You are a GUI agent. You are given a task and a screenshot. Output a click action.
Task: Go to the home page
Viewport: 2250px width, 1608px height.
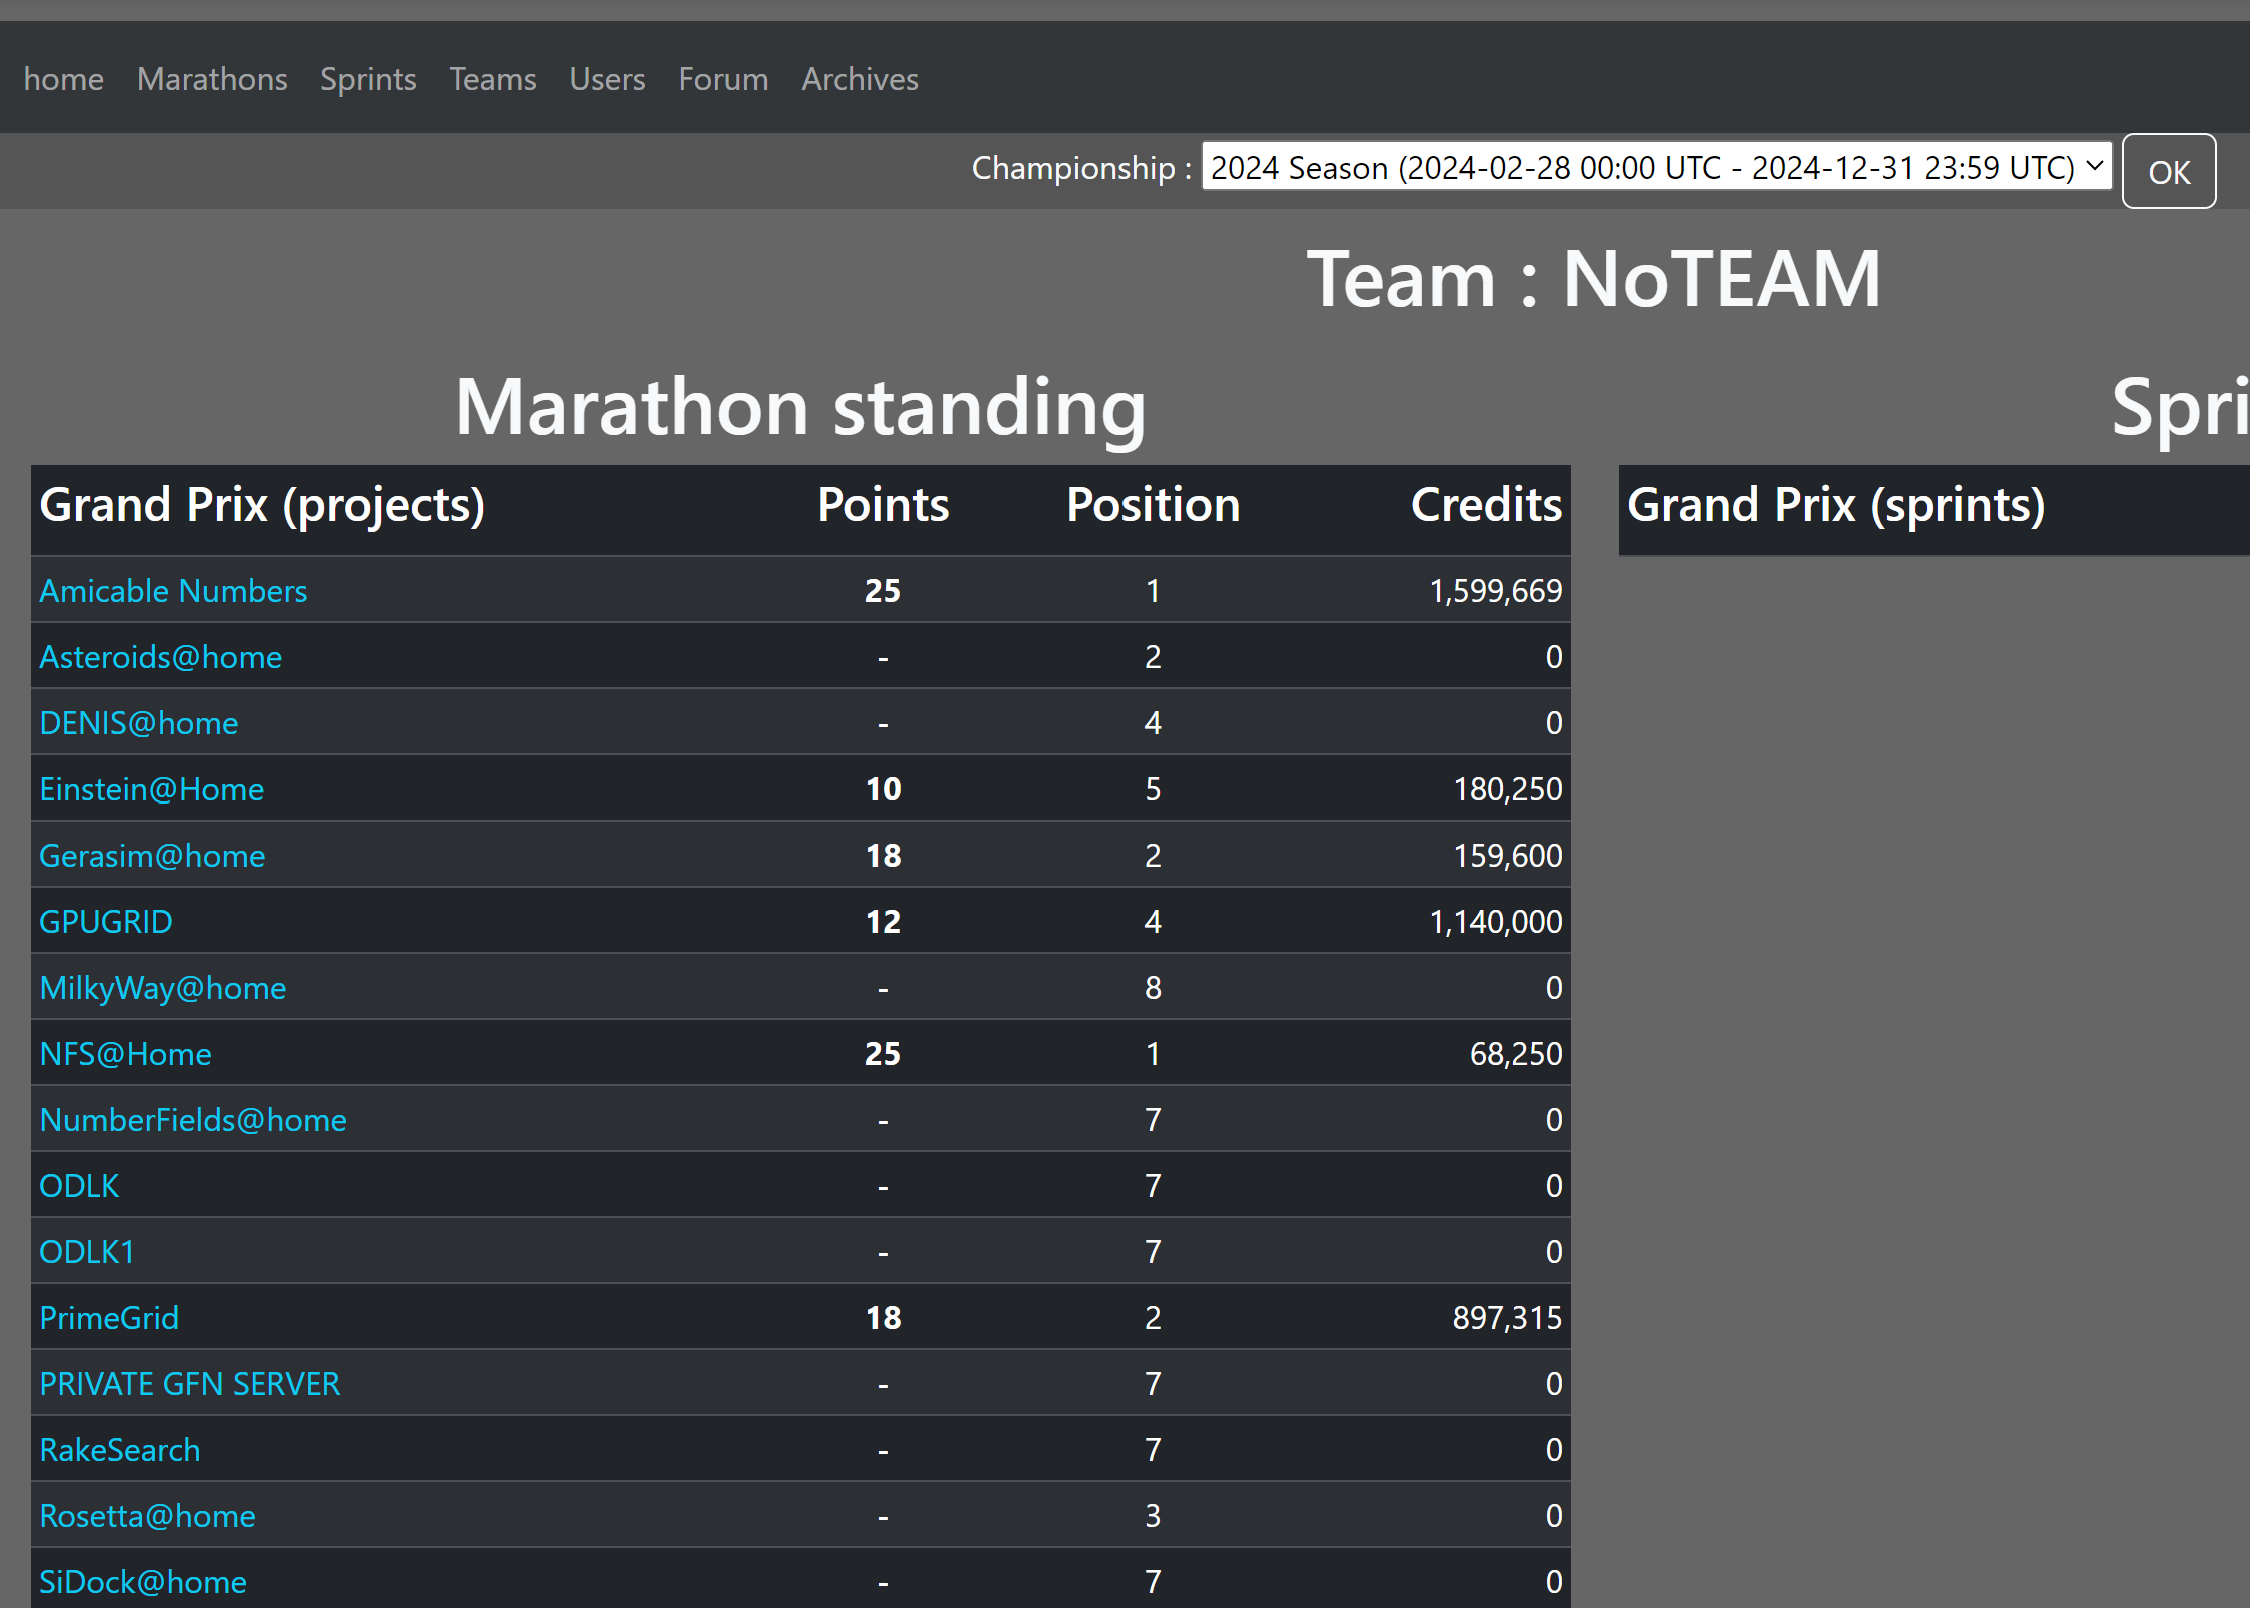(x=64, y=79)
